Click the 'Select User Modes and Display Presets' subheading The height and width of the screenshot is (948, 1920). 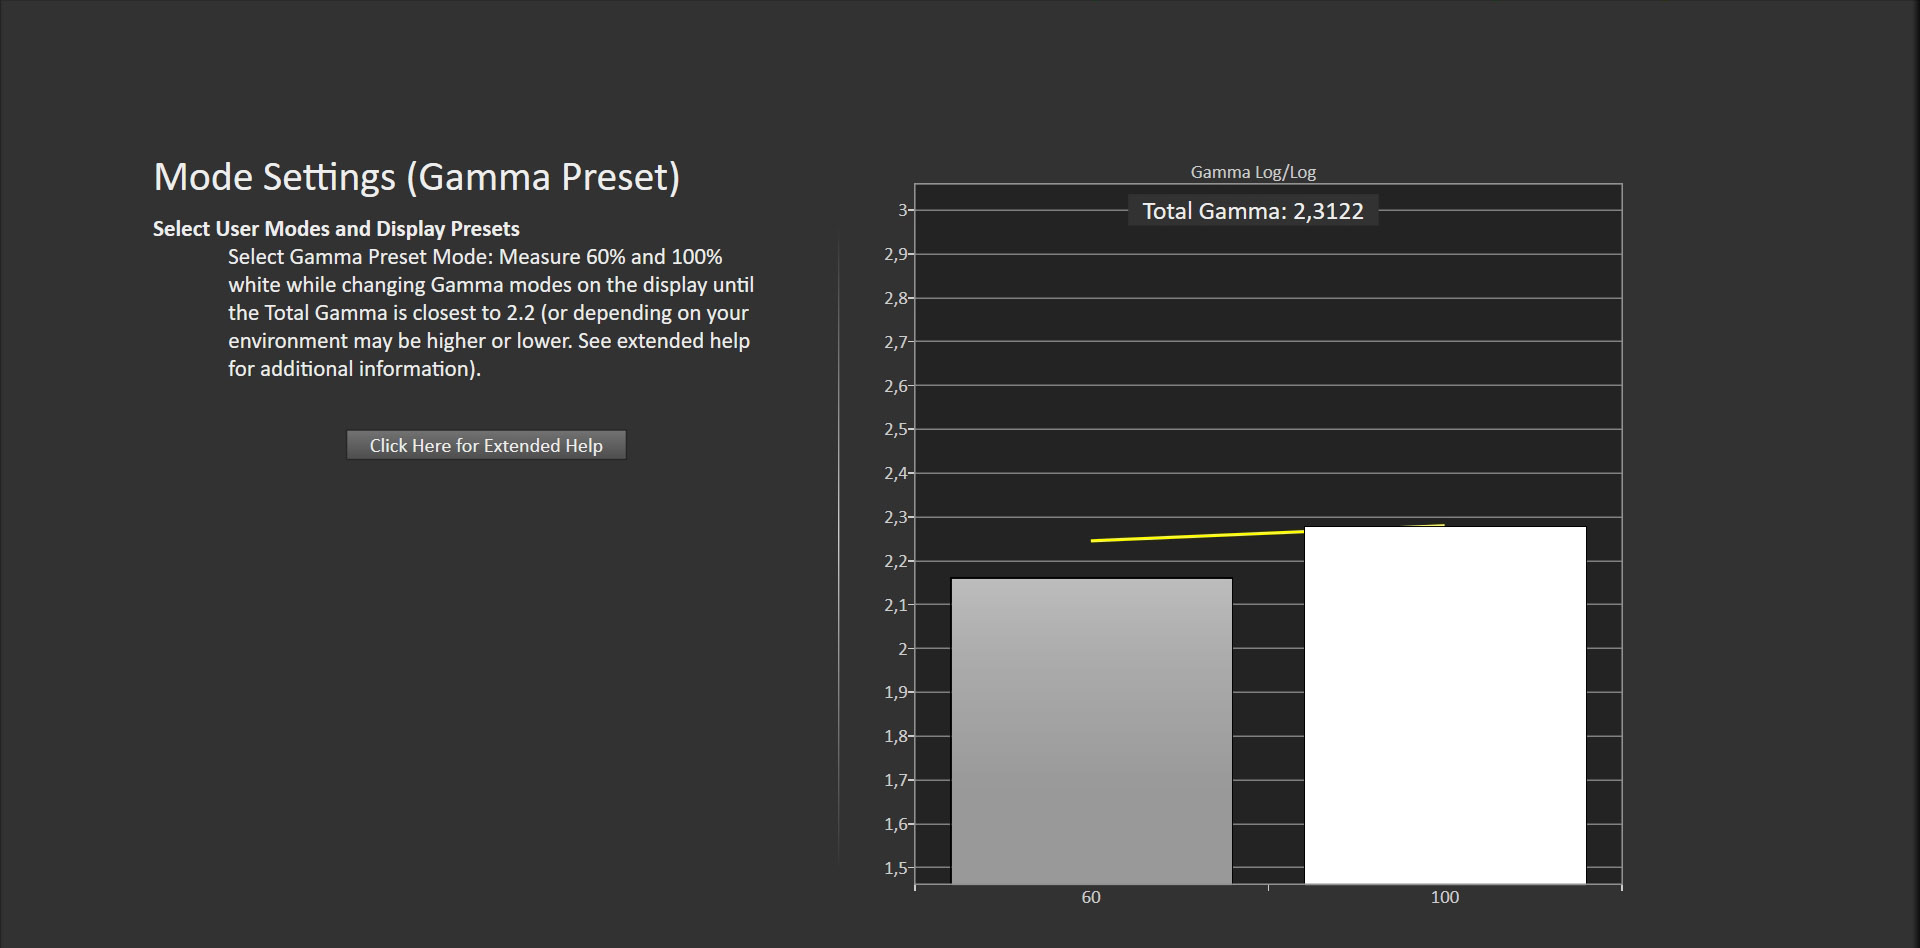click(x=336, y=229)
